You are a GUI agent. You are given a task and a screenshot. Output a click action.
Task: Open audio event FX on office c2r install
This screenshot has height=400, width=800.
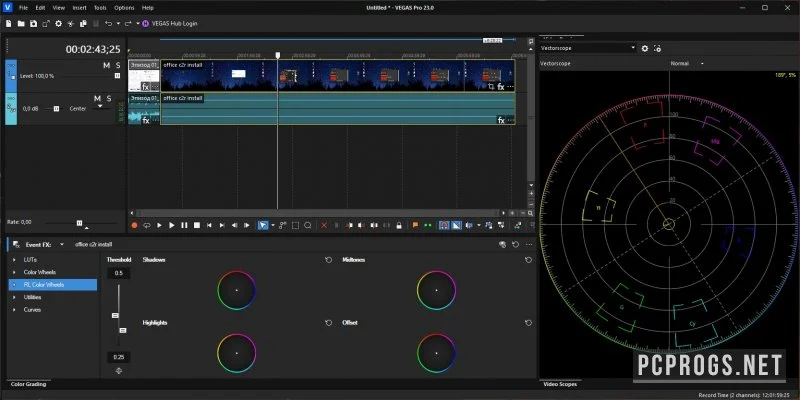(501, 120)
